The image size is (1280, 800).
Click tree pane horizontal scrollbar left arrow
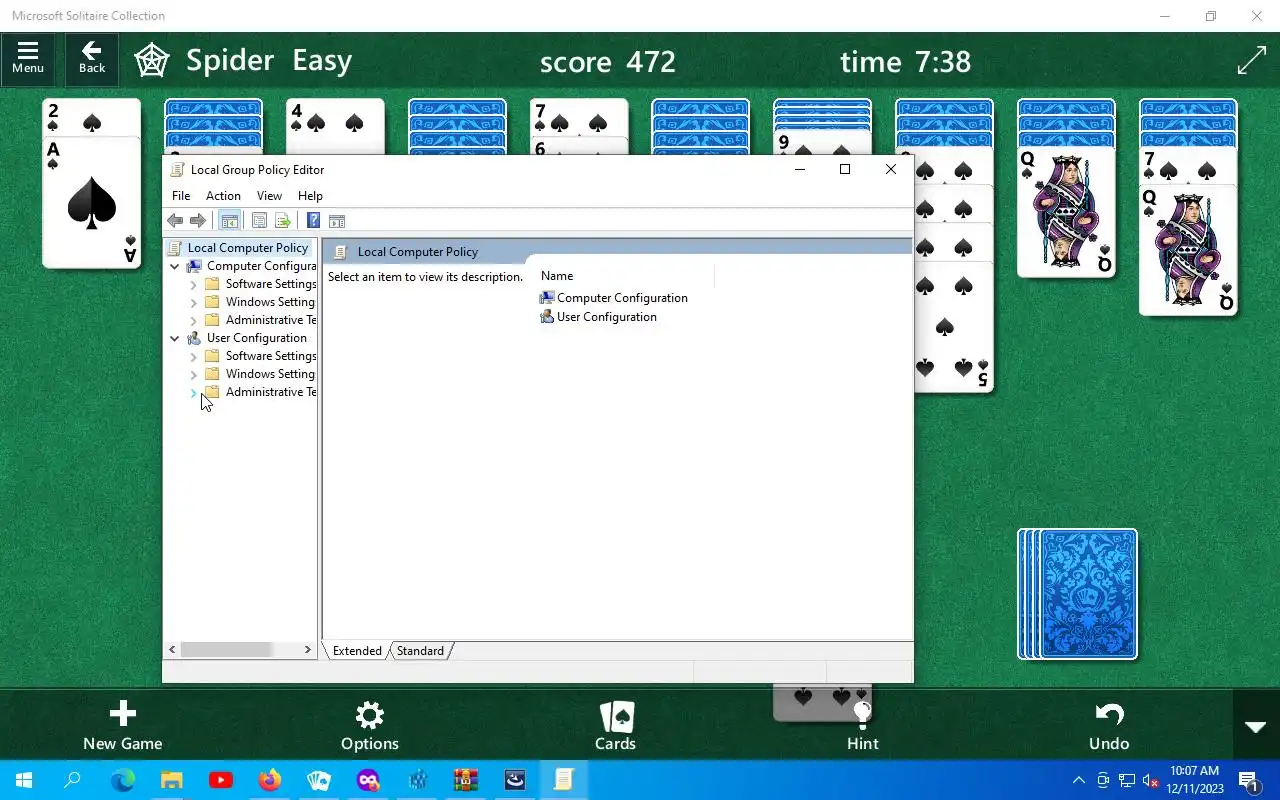172,650
